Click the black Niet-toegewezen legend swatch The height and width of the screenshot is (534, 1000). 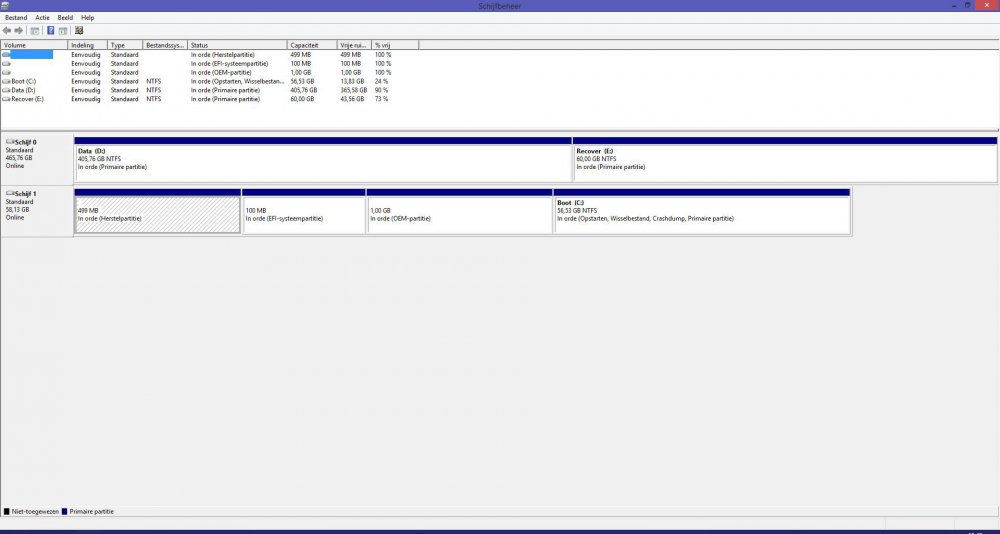coord(7,512)
